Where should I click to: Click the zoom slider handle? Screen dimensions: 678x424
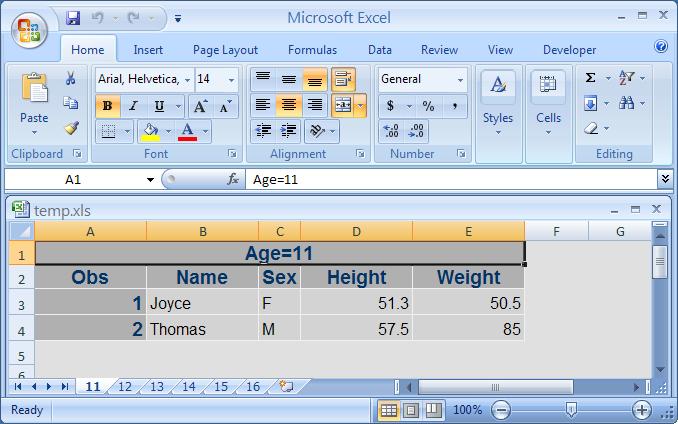[571, 410]
